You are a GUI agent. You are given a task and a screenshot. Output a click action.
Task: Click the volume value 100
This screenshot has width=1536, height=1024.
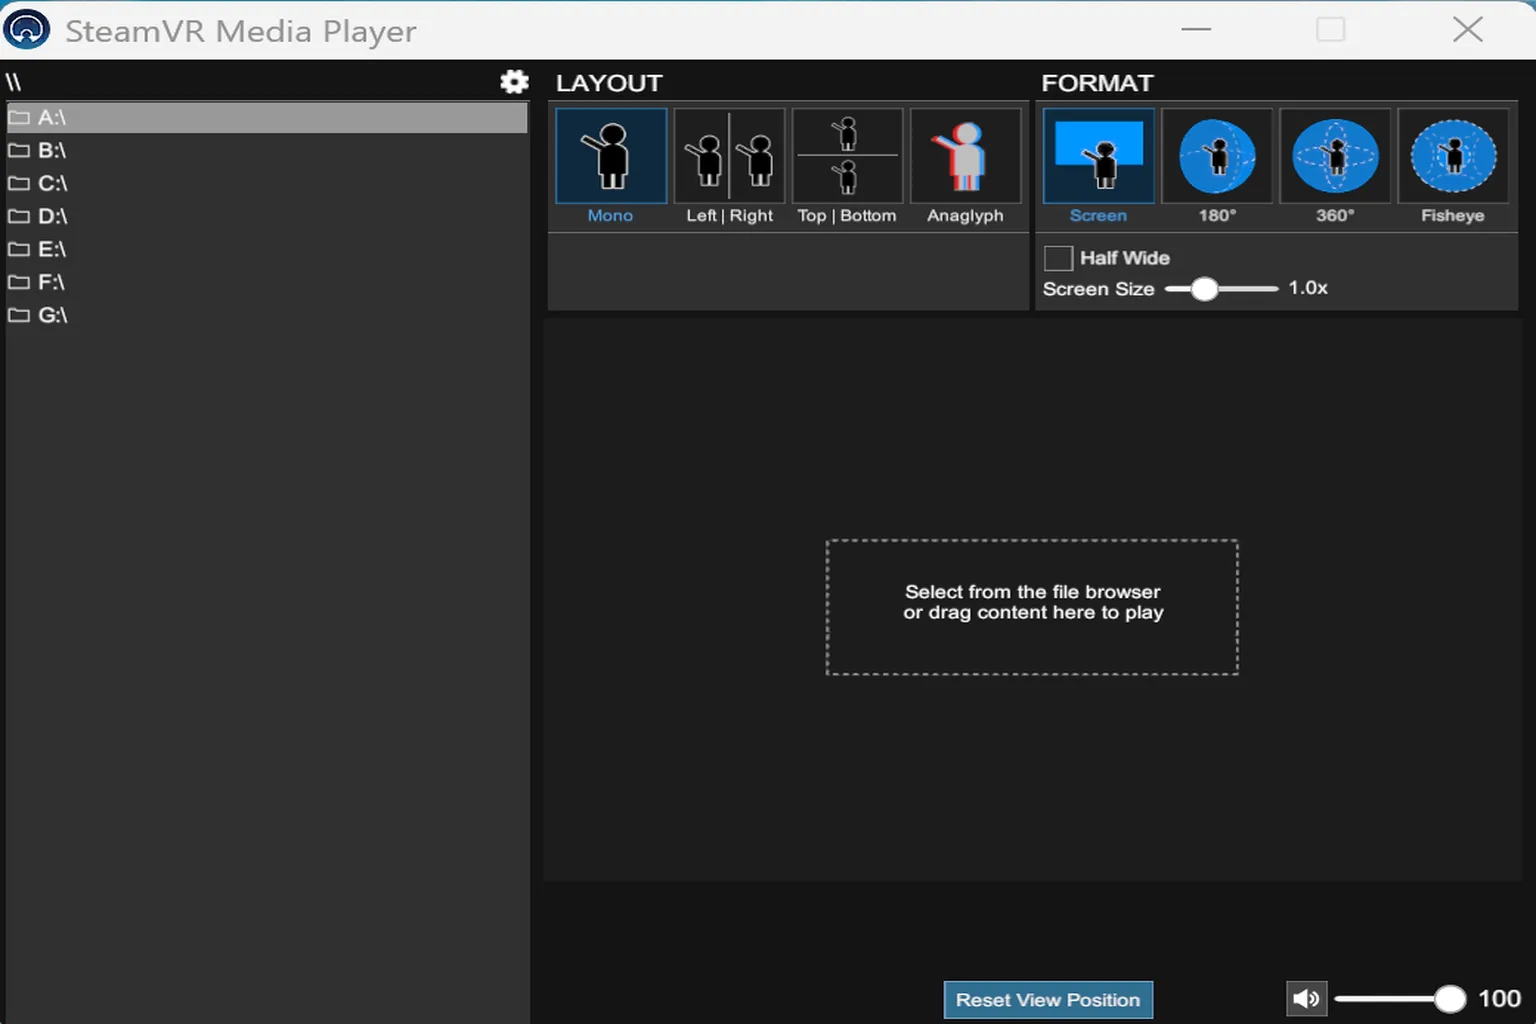(1499, 998)
